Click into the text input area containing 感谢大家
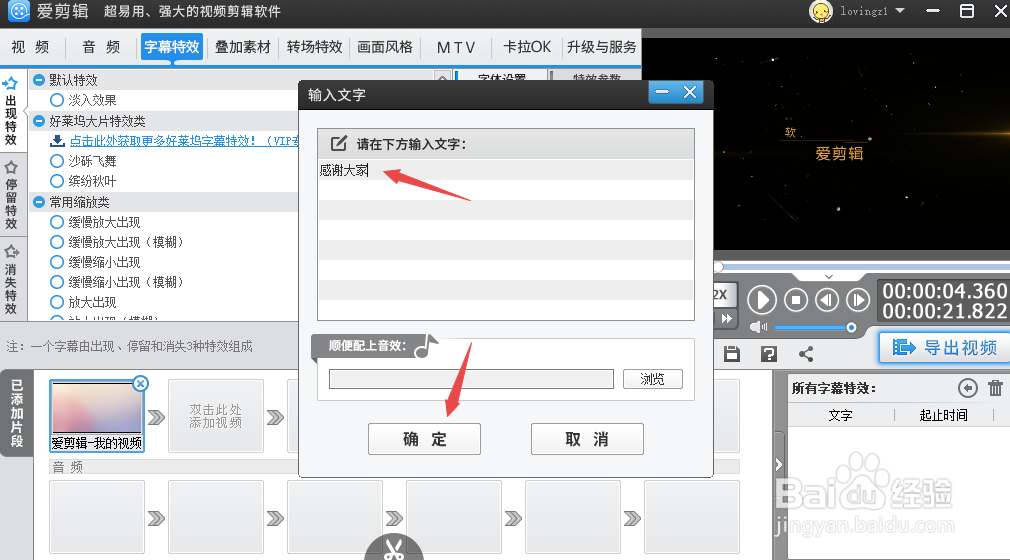The width and height of the screenshot is (1010, 560). [x=506, y=238]
